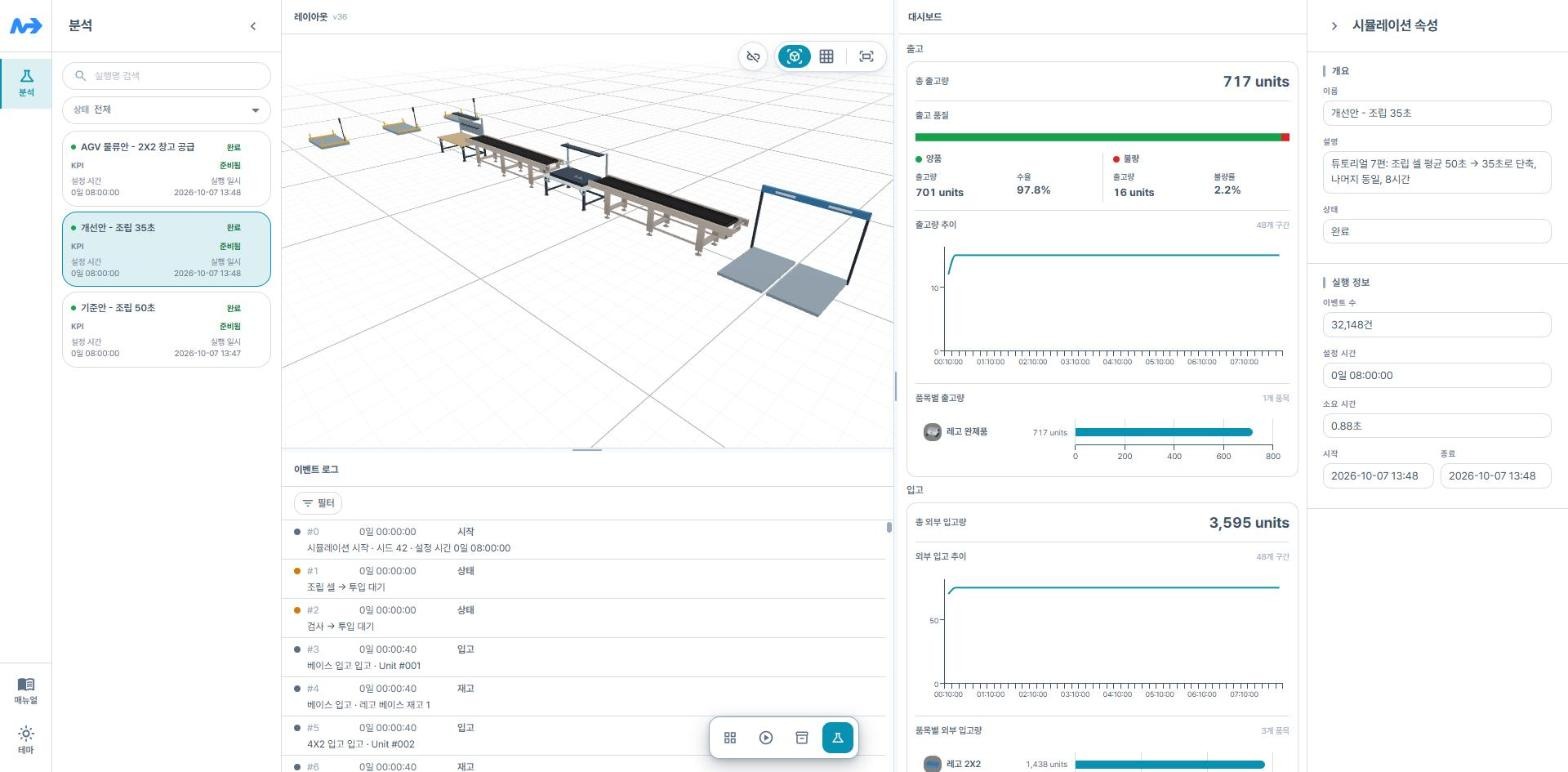Switch to 3D perspective view mode
Viewport: 1568px width, 772px height.
pyautogui.click(x=794, y=57)
